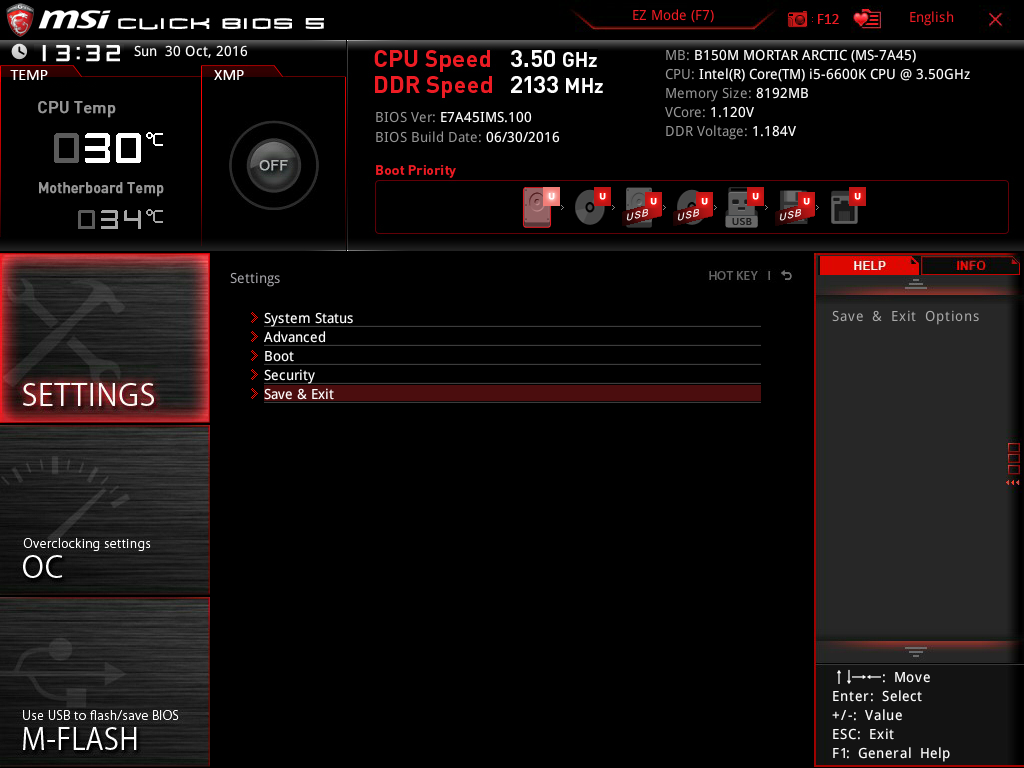The height and width of the screenshot is (768, 1024).
Task: Click the Motherboard Temp 034 reading
Action: [x=120, y=219]
